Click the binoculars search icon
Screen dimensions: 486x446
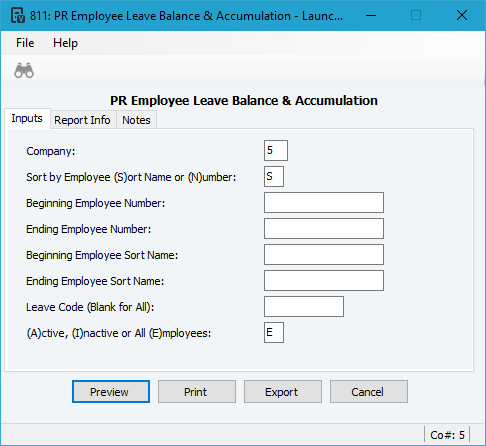tap(24, 70)
